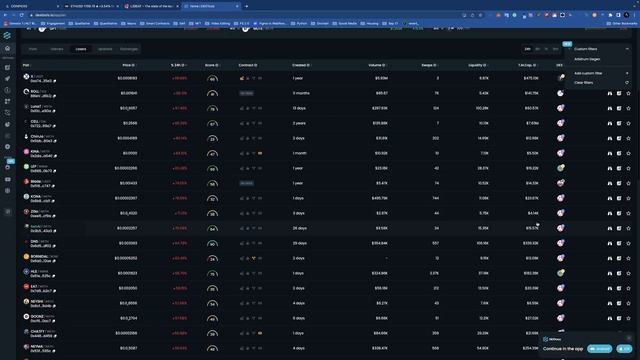Open the info circle icon in the sidebar

click(x=7, y=90)
